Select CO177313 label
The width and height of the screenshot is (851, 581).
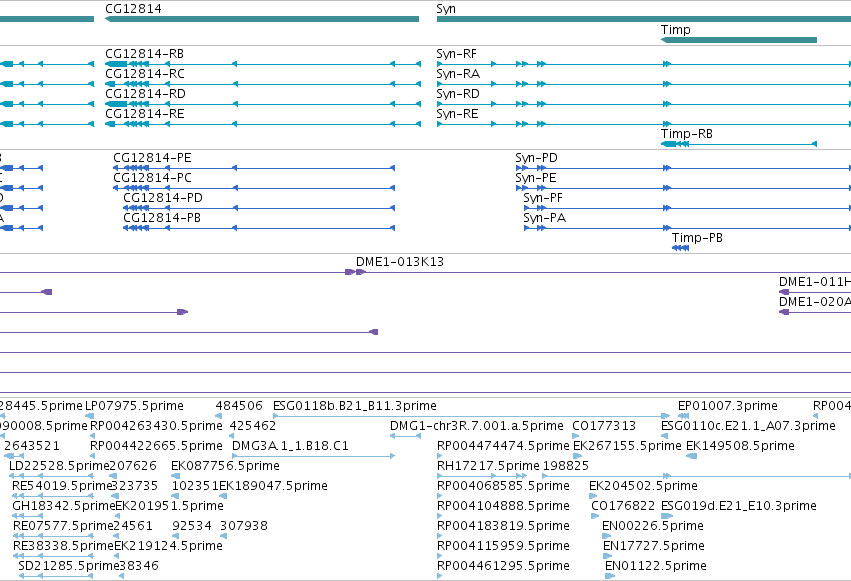[x=604, y=426]
